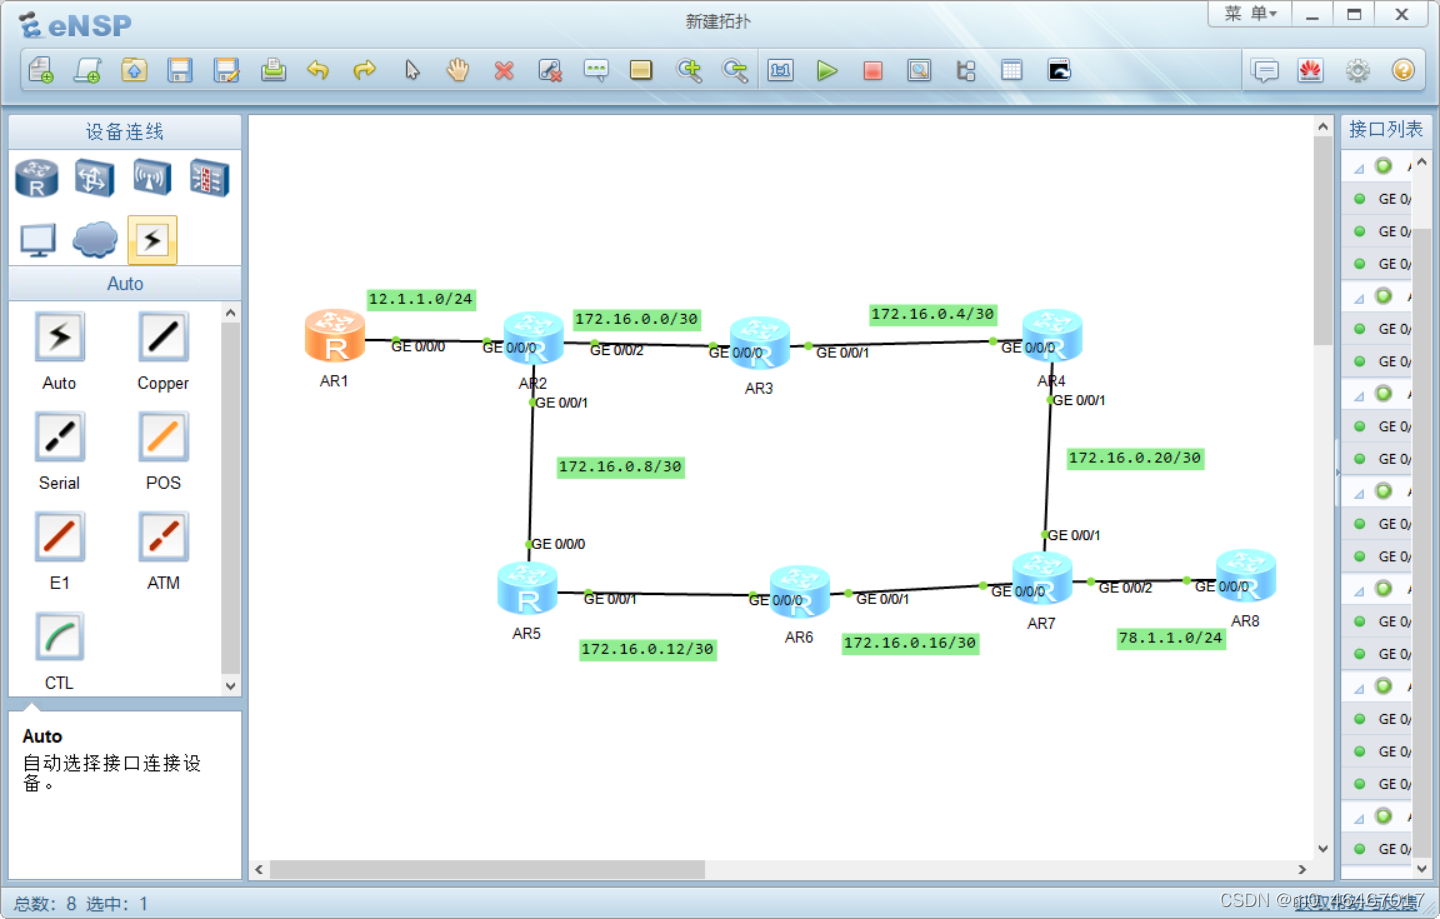Image resolution: width=1440 pixels, height=919 pixels.
Task: Select the cloud device category
Action: click(95, 240)
